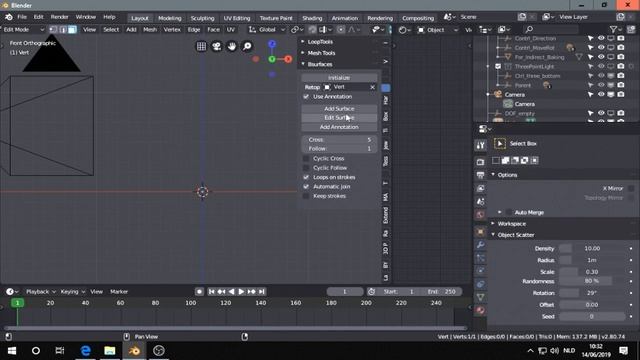Open the outliner filter funnel icon
The image size is (640, 360).
tap(613, 29)
